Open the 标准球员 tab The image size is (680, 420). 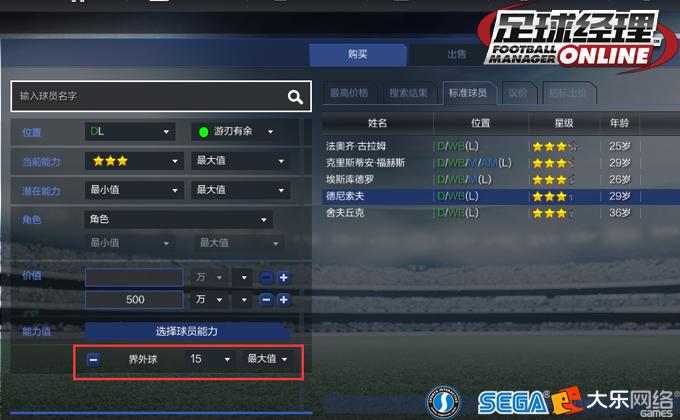point(468,93)
